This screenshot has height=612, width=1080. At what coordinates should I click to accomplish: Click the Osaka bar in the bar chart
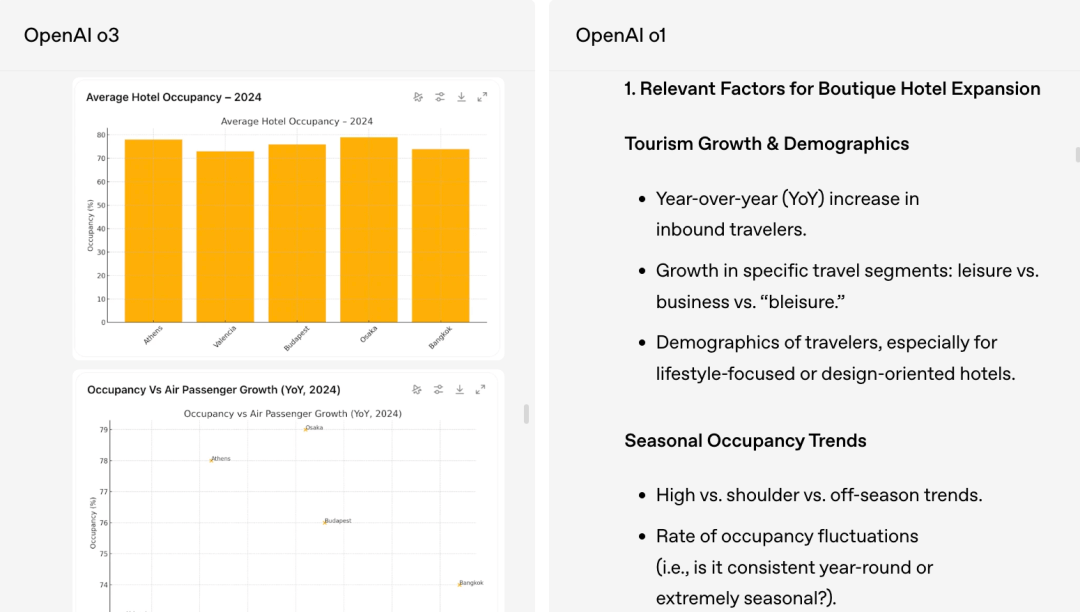pos(369,230)
